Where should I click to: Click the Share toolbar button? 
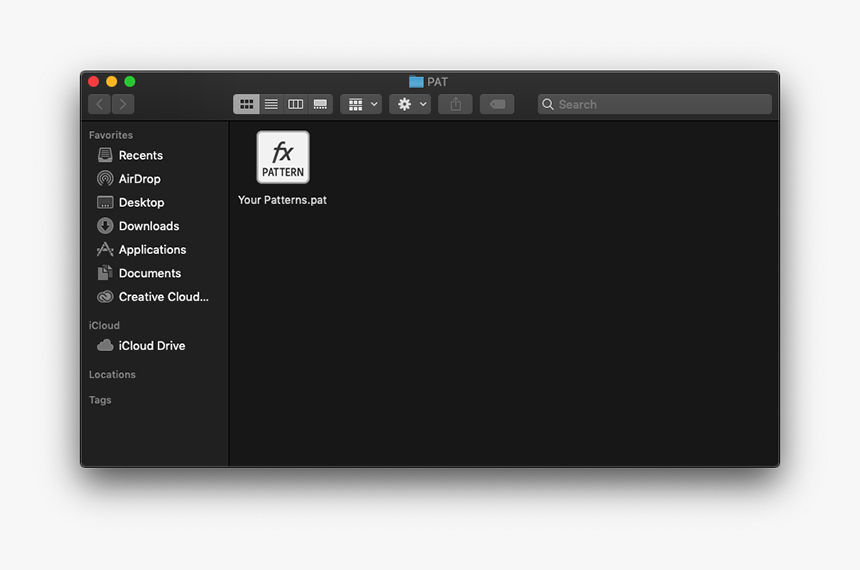[455, 104]
